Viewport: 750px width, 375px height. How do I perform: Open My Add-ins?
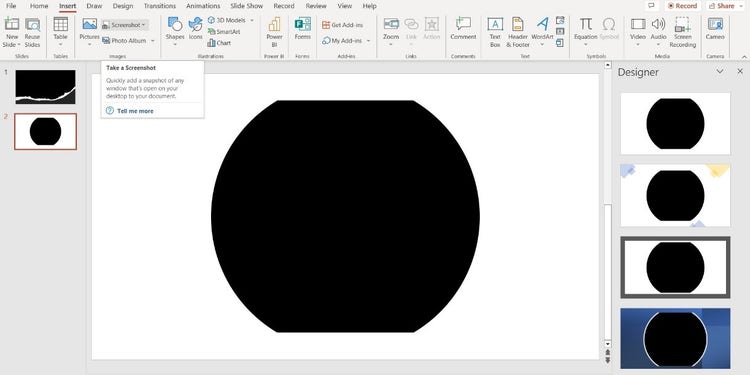(x=342, y=41)
